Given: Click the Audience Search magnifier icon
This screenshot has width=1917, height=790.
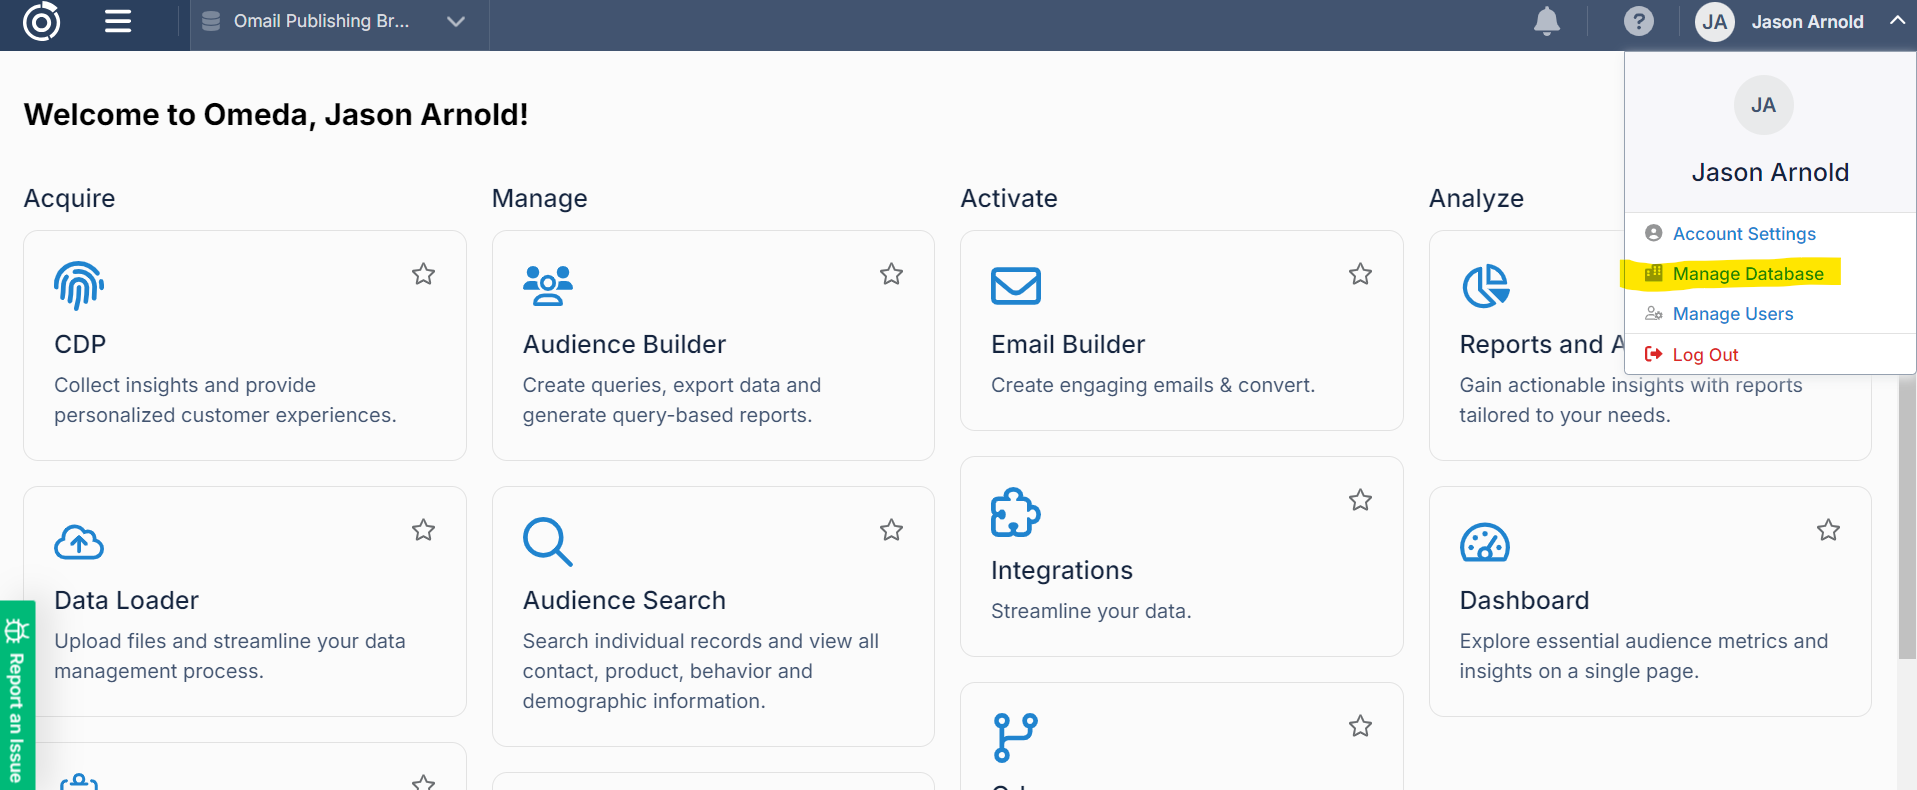Looking at the screenshot, I should 547,542.
